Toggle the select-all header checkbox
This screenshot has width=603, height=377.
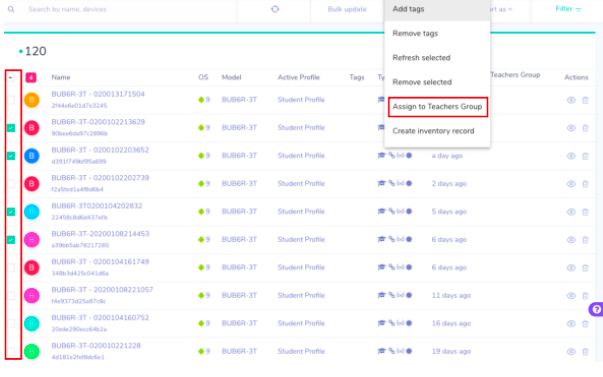11,78
